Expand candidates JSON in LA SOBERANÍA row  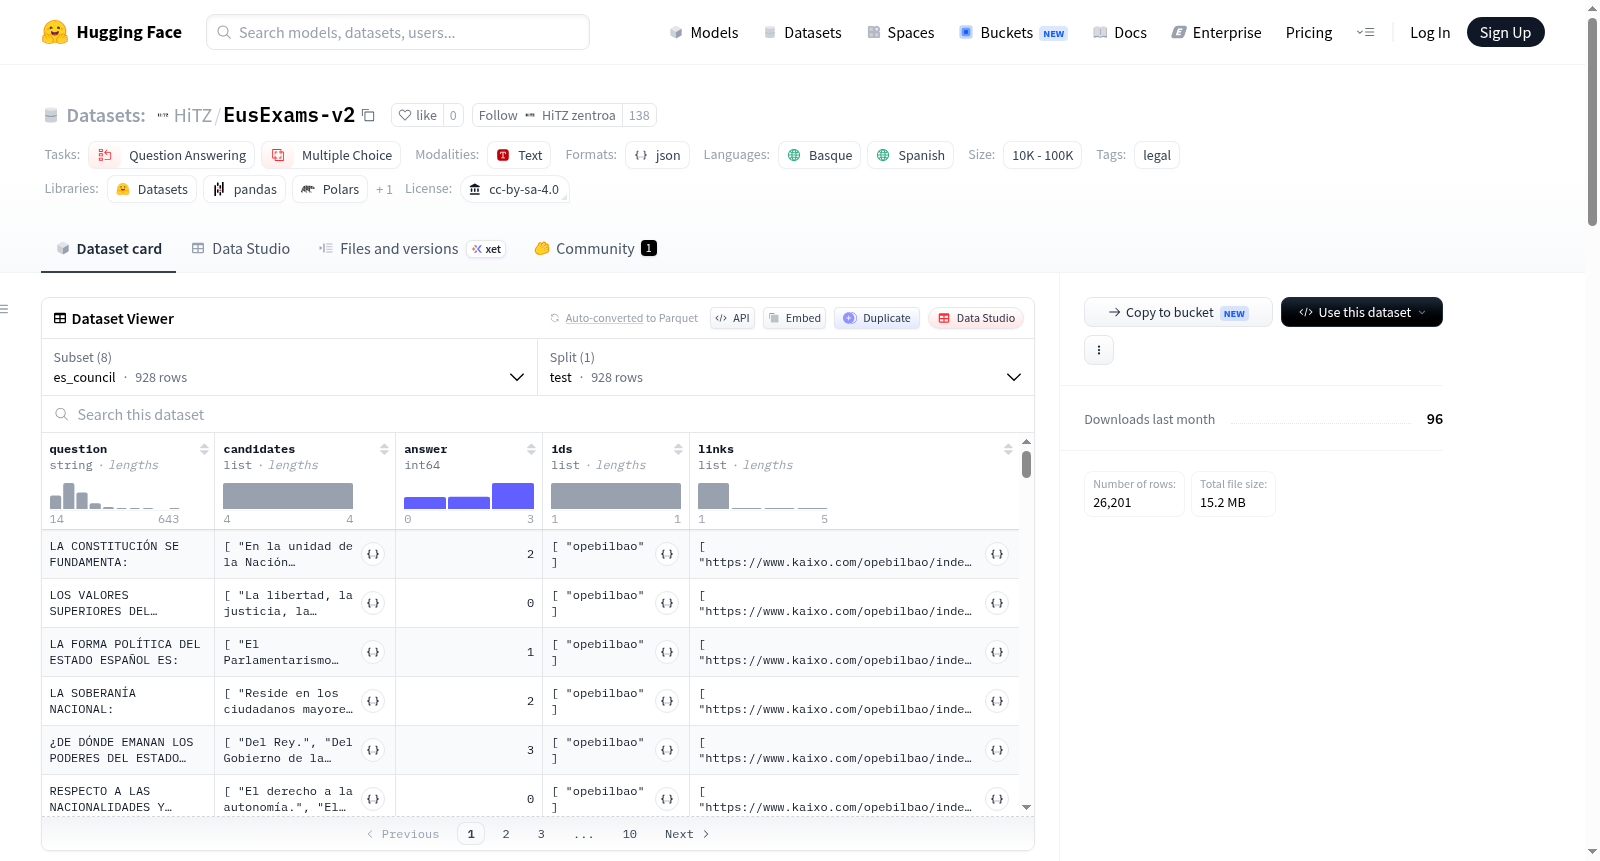pyautogui.click(x=373, y=701)
